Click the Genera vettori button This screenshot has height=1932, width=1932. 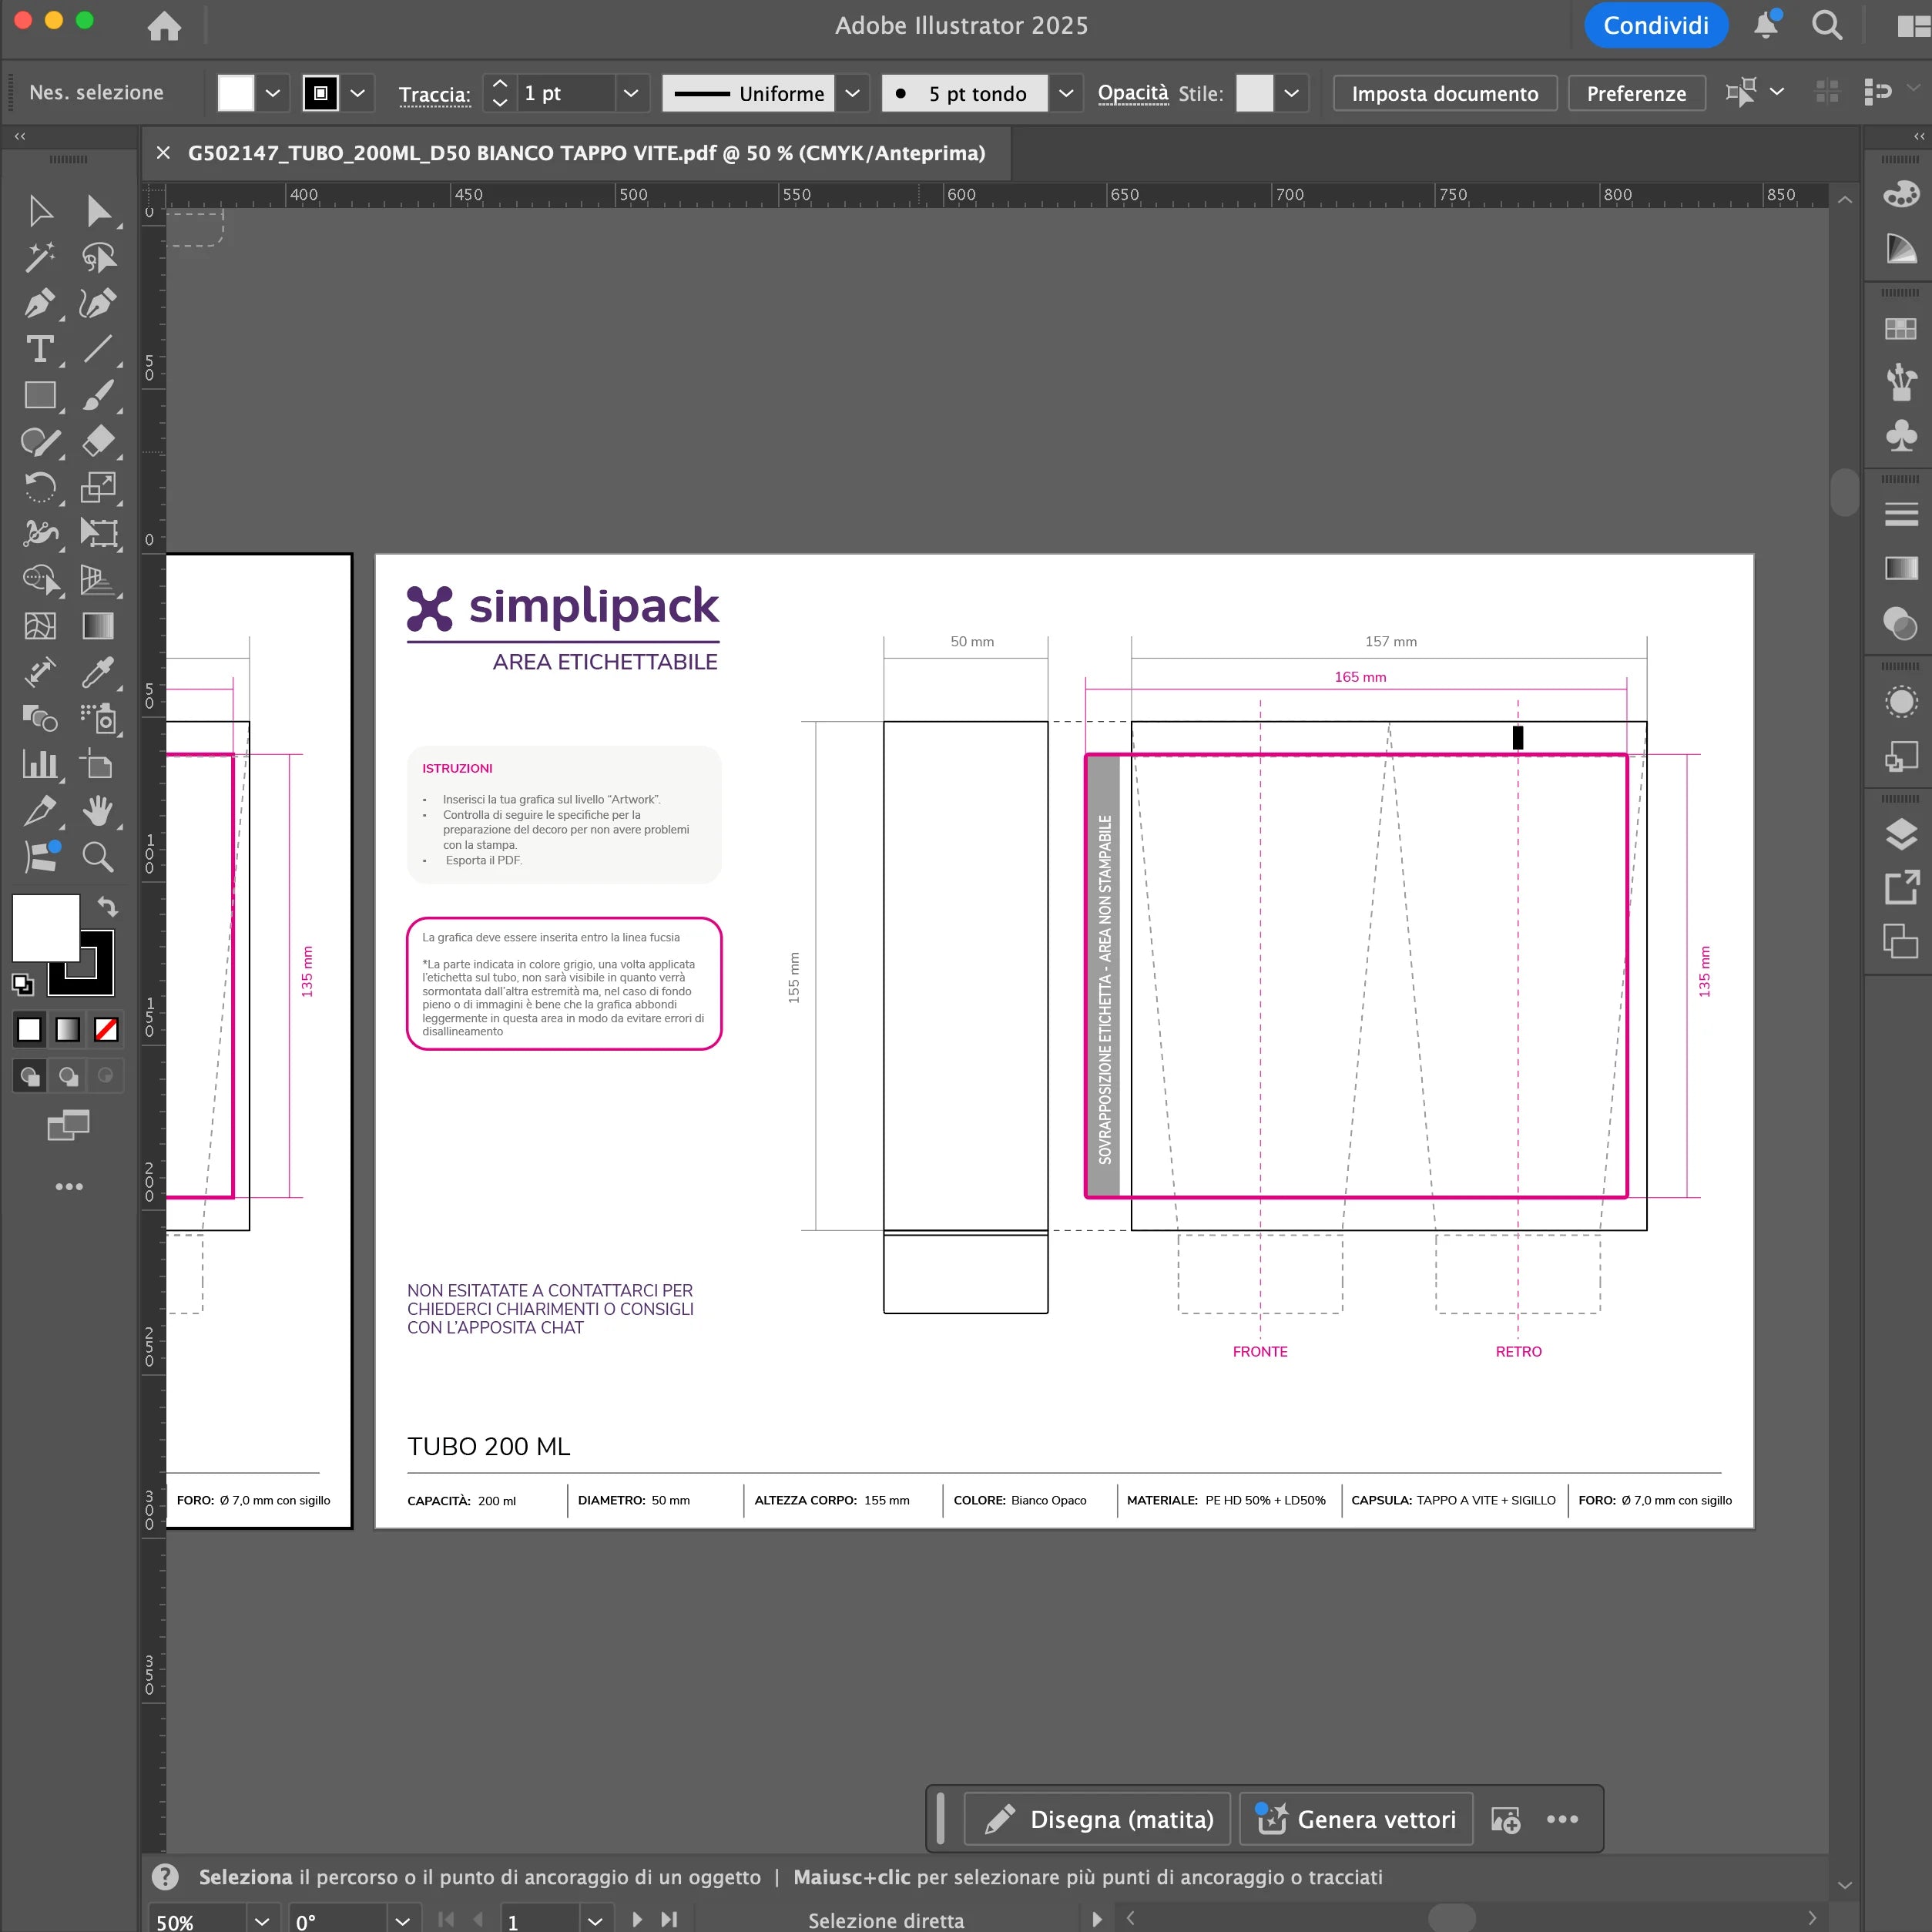(x=1356, y=1819)
